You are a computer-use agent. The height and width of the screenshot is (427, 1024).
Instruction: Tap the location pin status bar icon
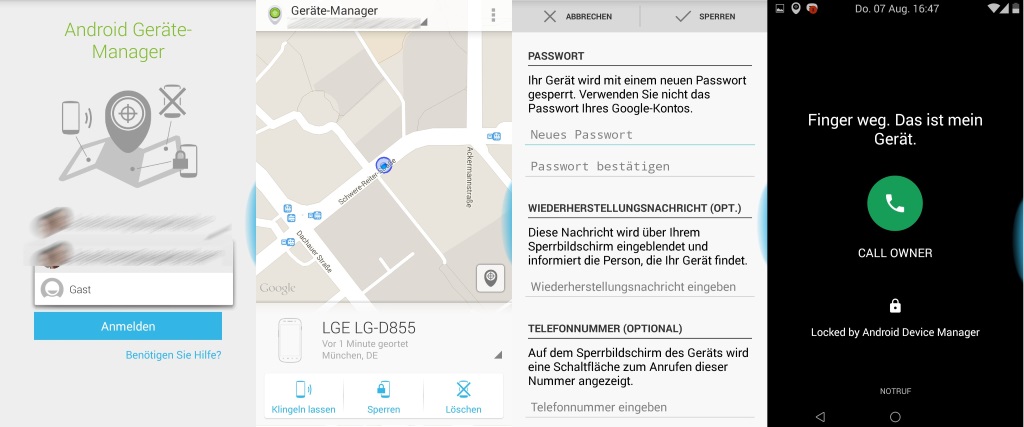tap(795, 8)
